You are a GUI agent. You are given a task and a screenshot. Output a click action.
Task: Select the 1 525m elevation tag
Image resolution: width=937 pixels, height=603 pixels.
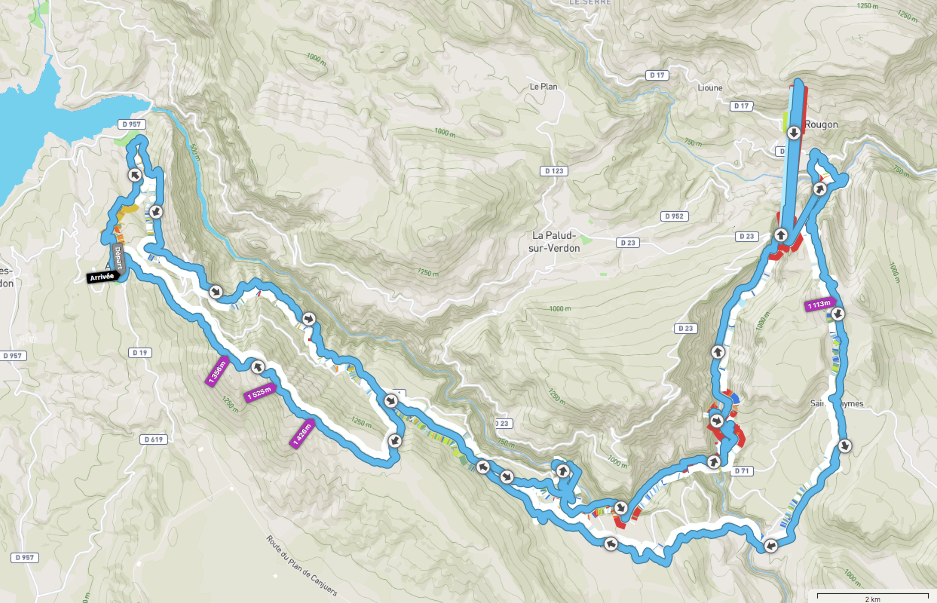(x=259, y=393)
